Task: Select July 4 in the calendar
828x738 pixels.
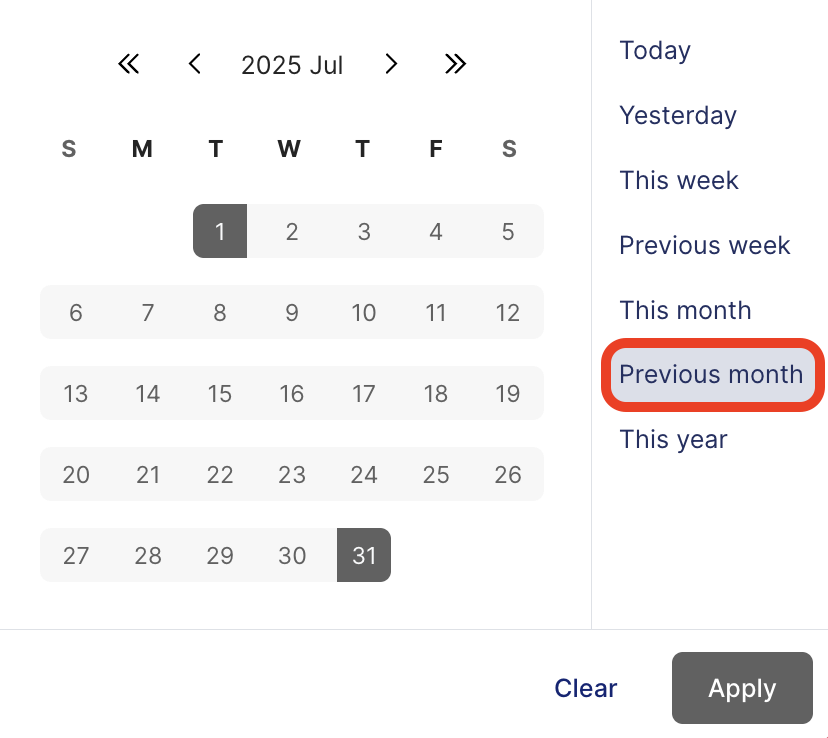Action: pos(436,231)
